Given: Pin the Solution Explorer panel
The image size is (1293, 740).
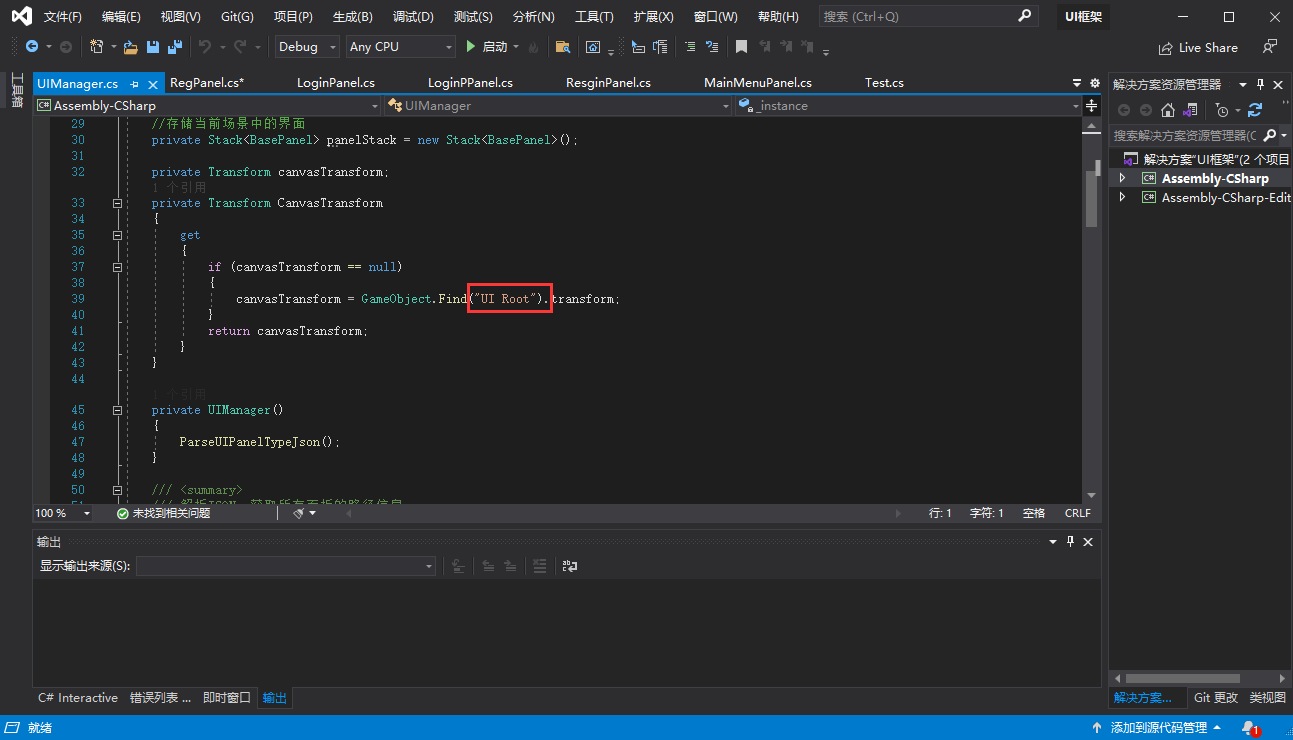Looking at the screenshot, I should (x=1261, y=84).
